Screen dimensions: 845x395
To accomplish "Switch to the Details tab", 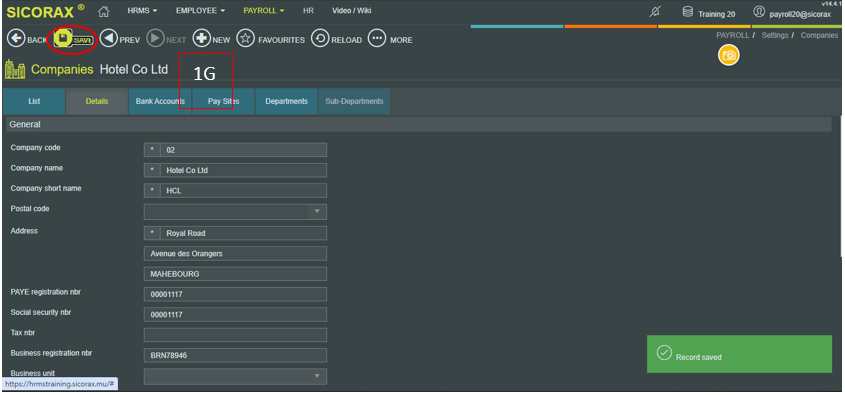I will tap(97, 101).
